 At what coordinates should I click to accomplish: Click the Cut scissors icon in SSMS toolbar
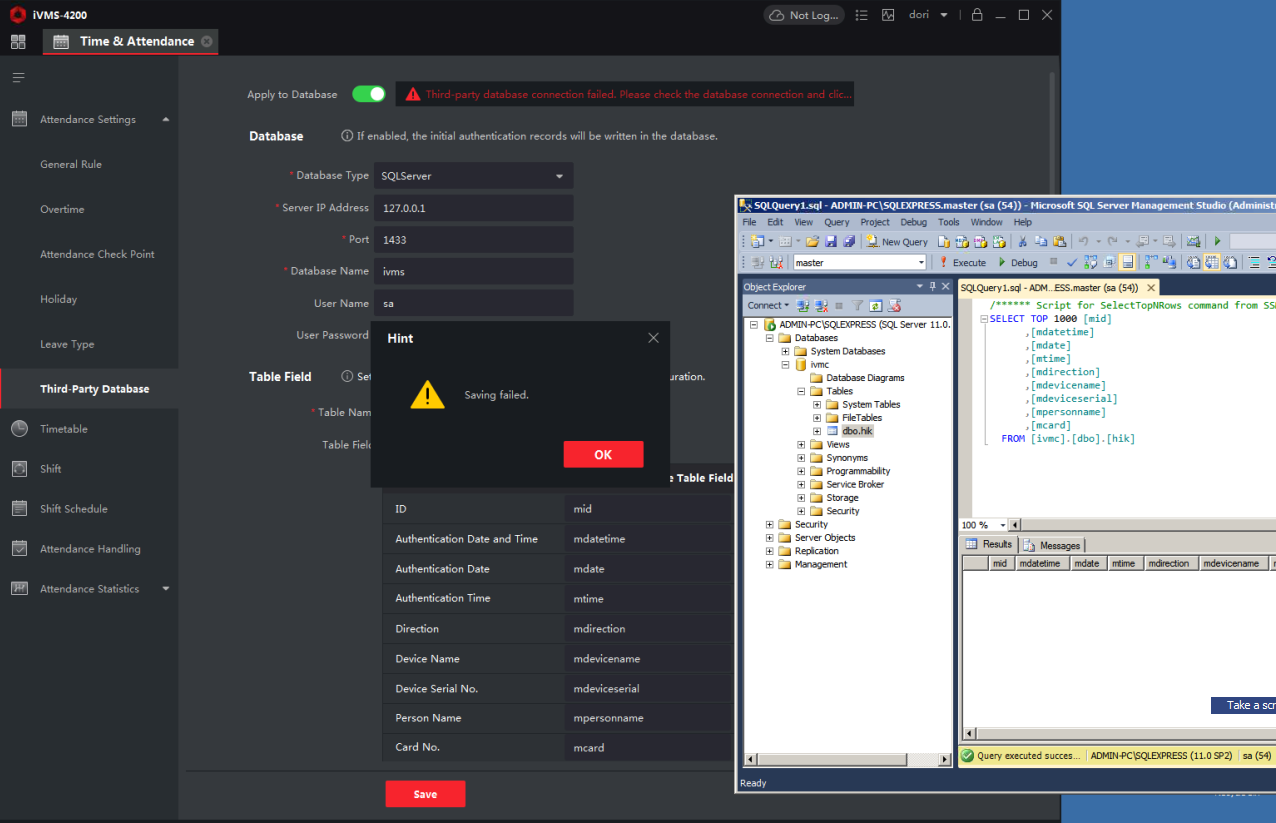pyautogui.click(x=1022, y=241)
